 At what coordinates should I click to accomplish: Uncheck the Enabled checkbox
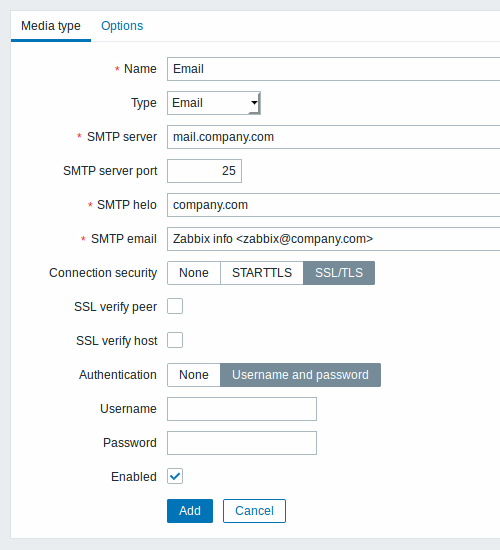(x=175, y=476)
